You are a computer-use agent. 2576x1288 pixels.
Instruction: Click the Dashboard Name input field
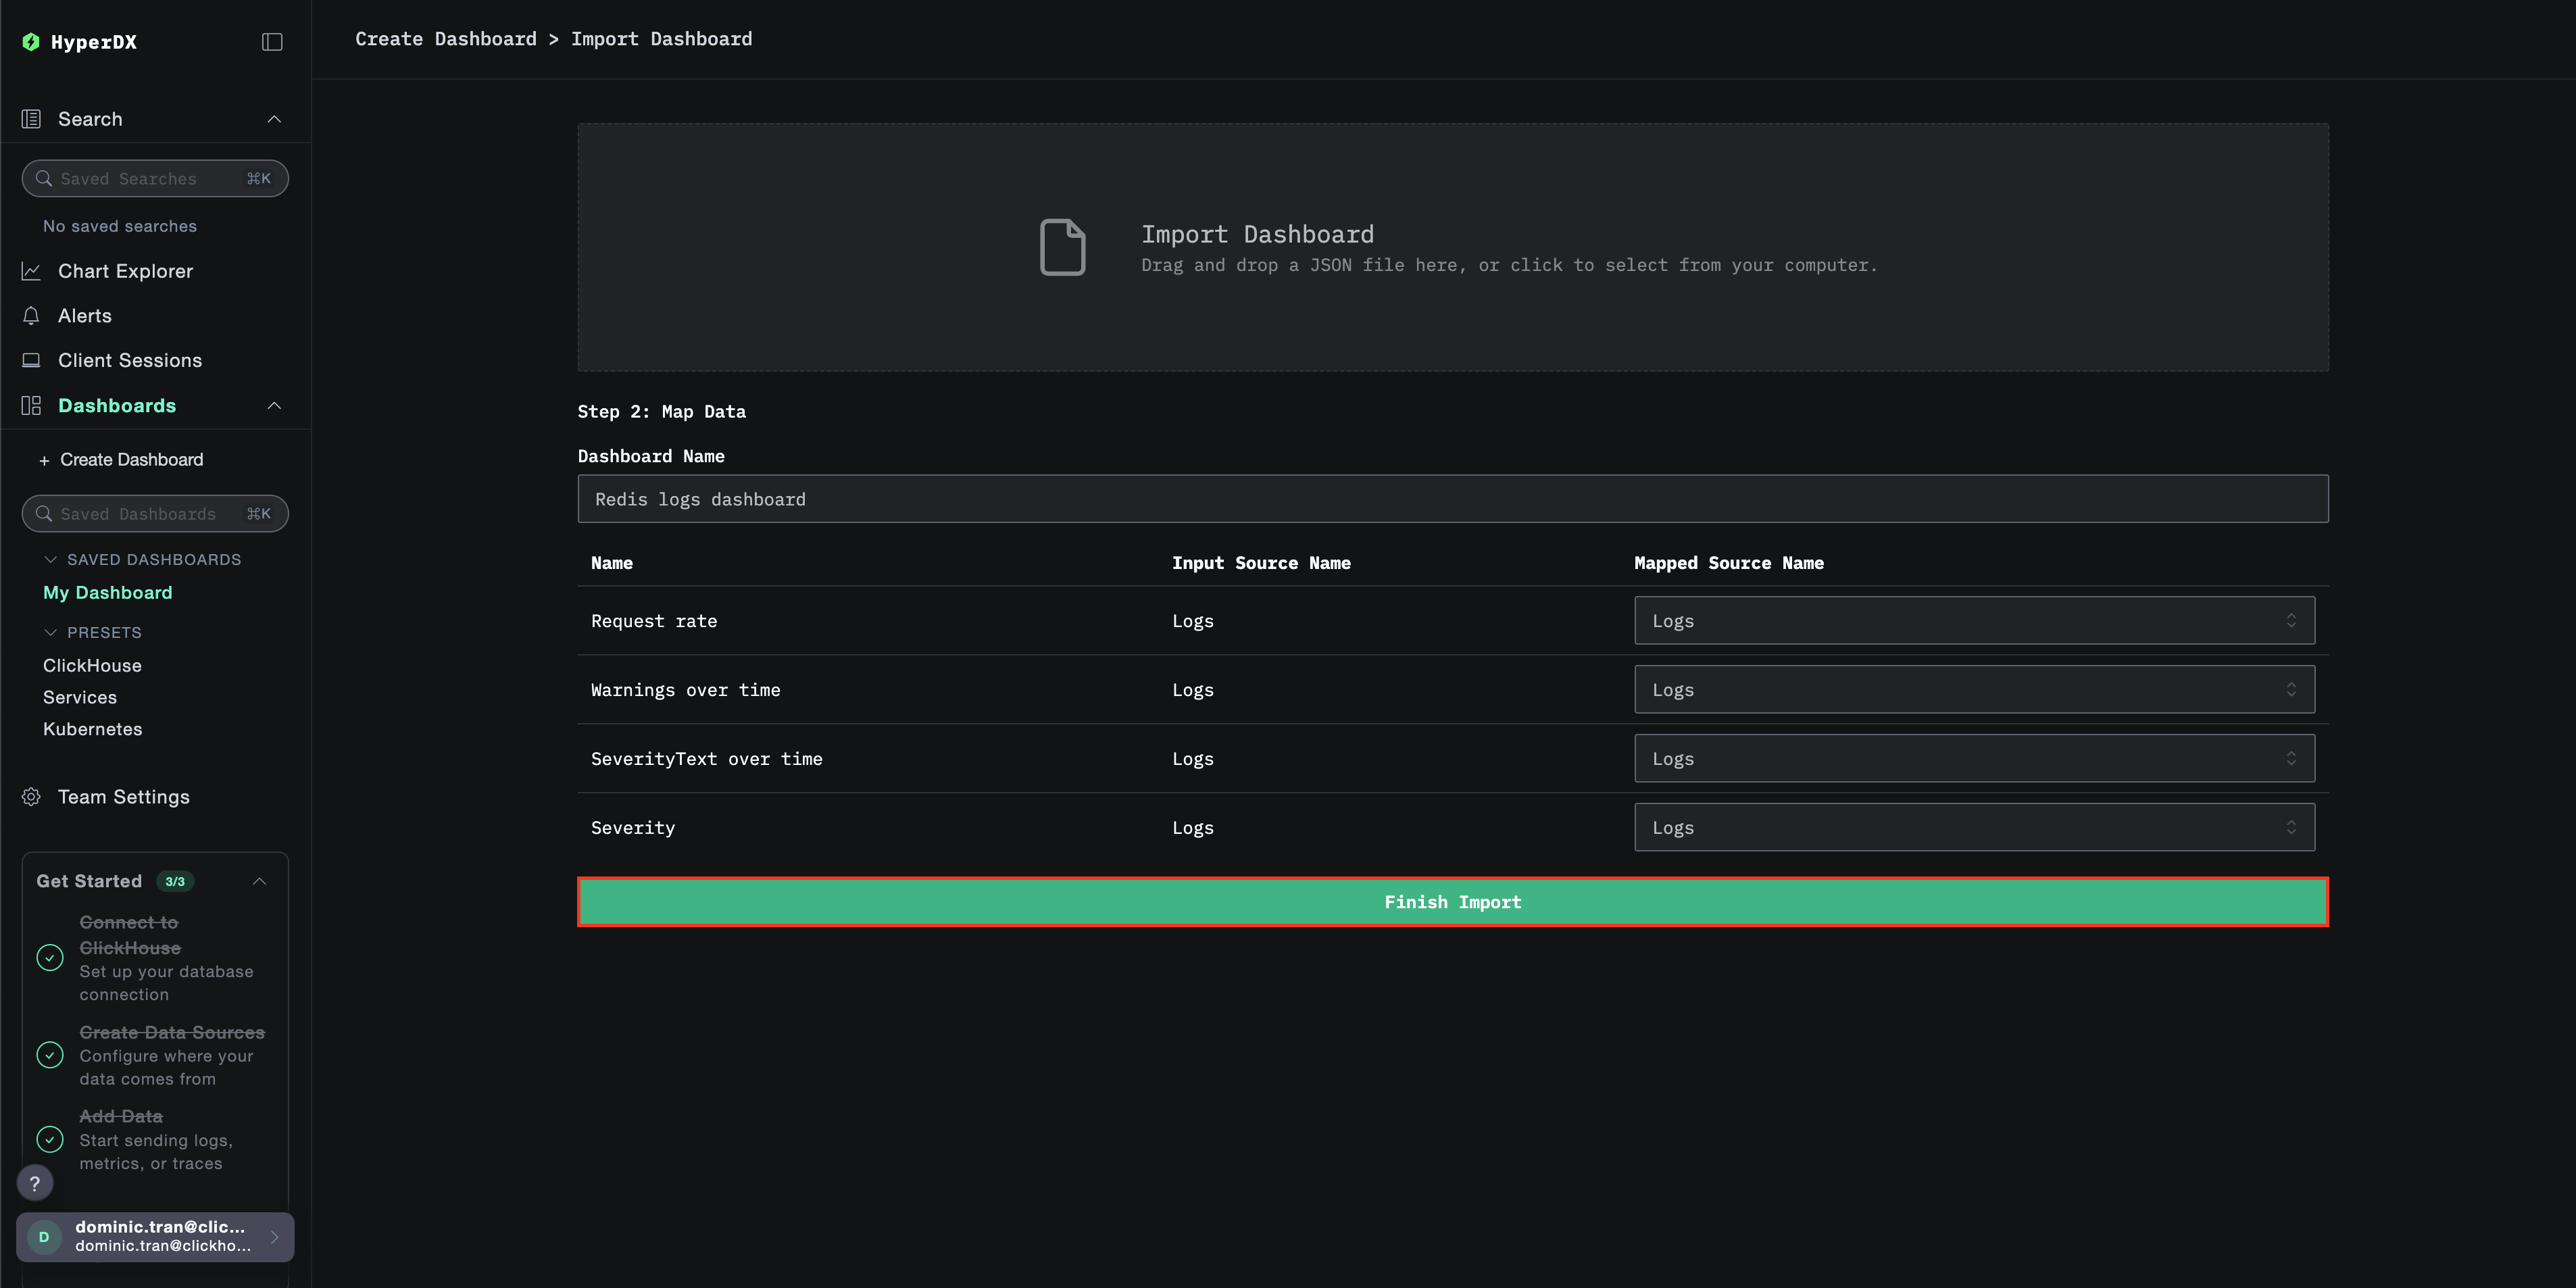[1452, 499]
